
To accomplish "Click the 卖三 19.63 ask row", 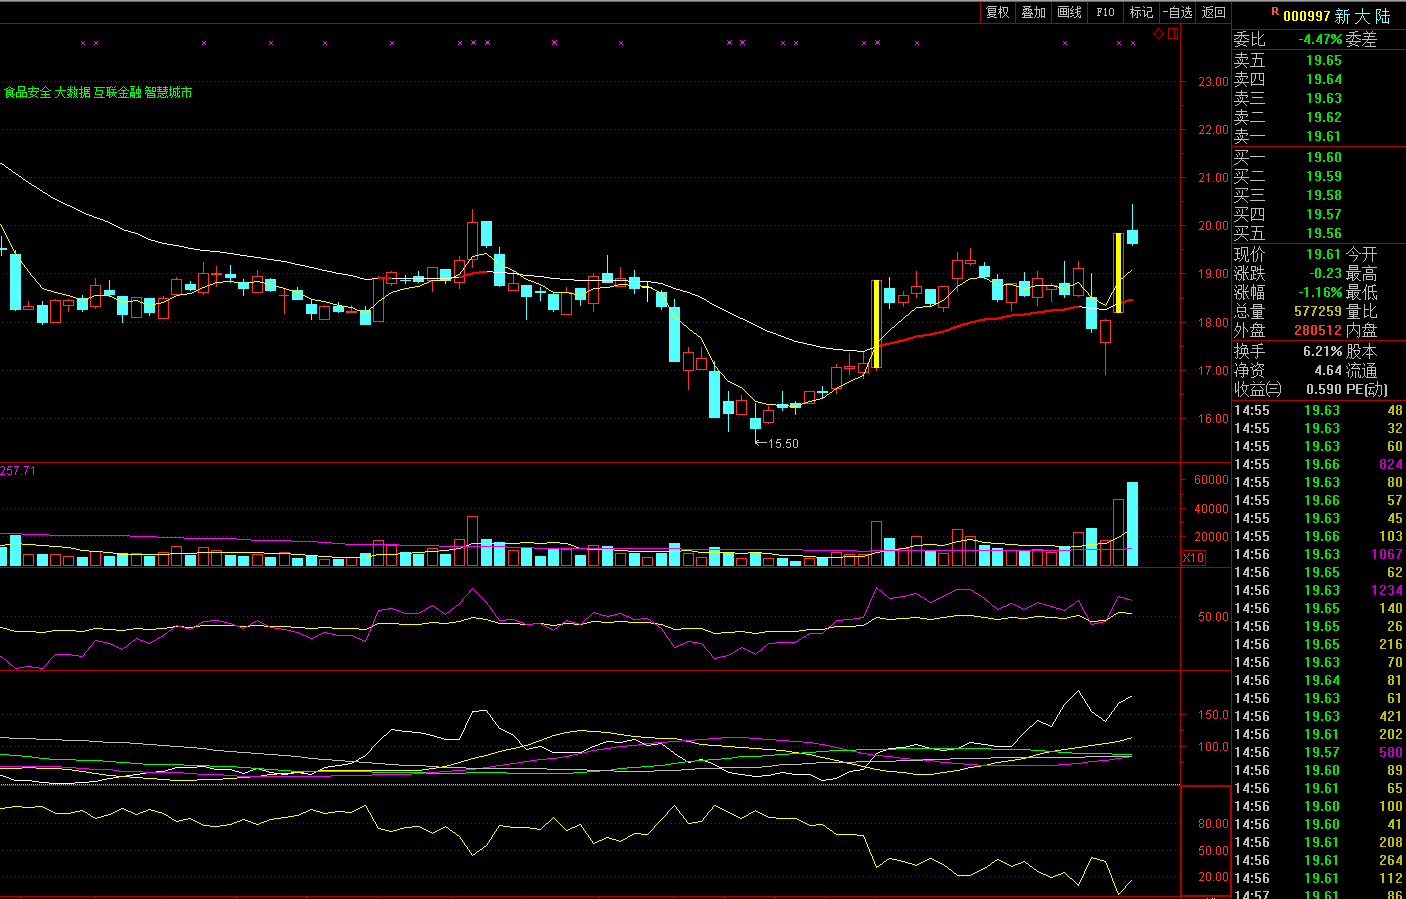I will (1318, 98).
